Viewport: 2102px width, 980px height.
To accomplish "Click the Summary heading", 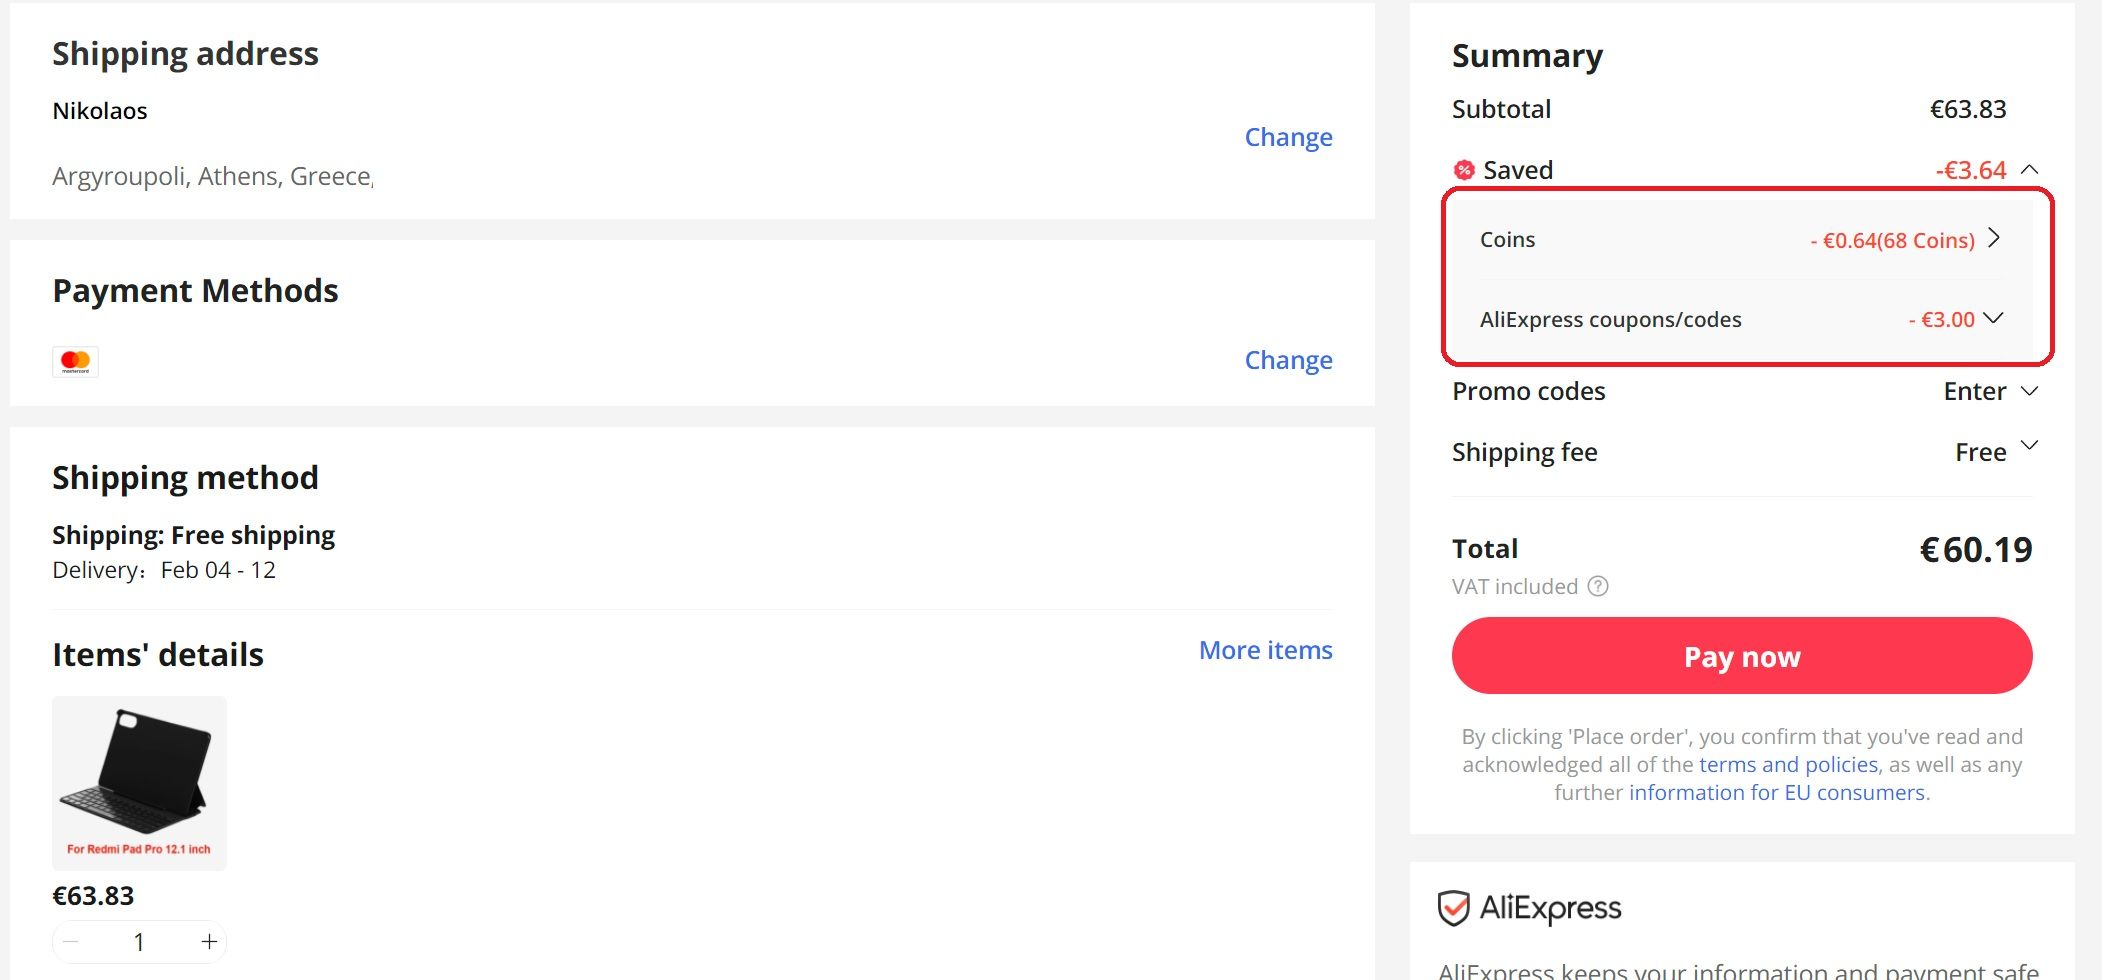I will (1527, 57).
